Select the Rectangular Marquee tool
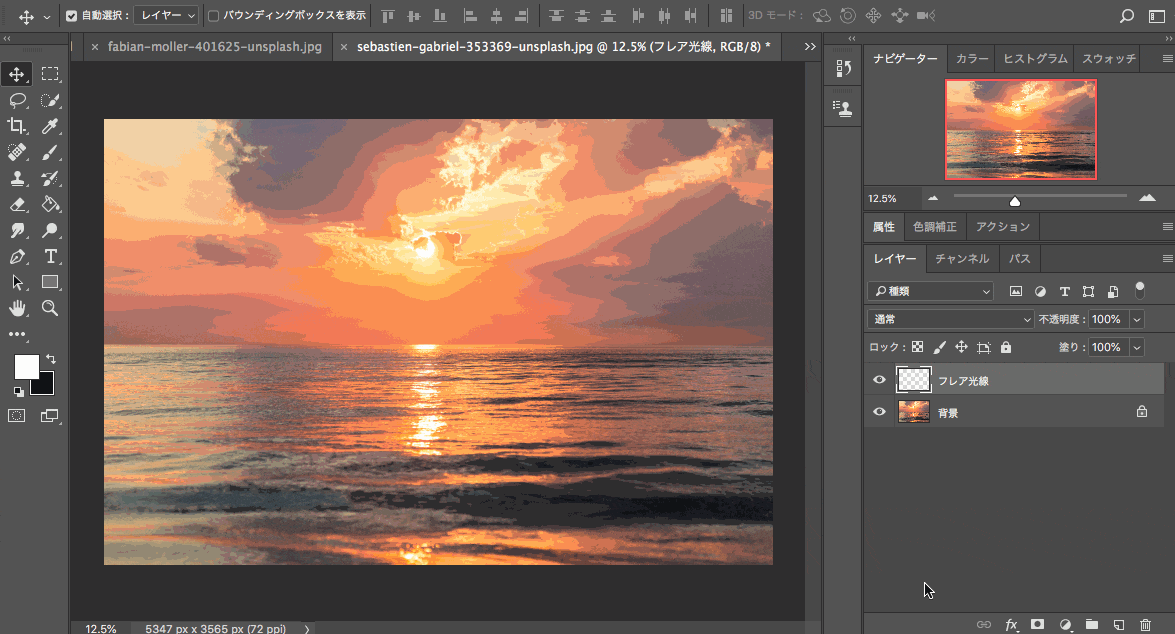The image size is (1175, 634). click(50, 74)
